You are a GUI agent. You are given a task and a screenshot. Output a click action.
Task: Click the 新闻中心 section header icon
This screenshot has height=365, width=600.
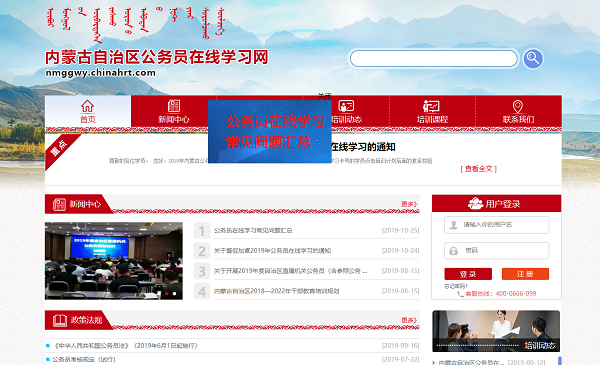[59, 204]
